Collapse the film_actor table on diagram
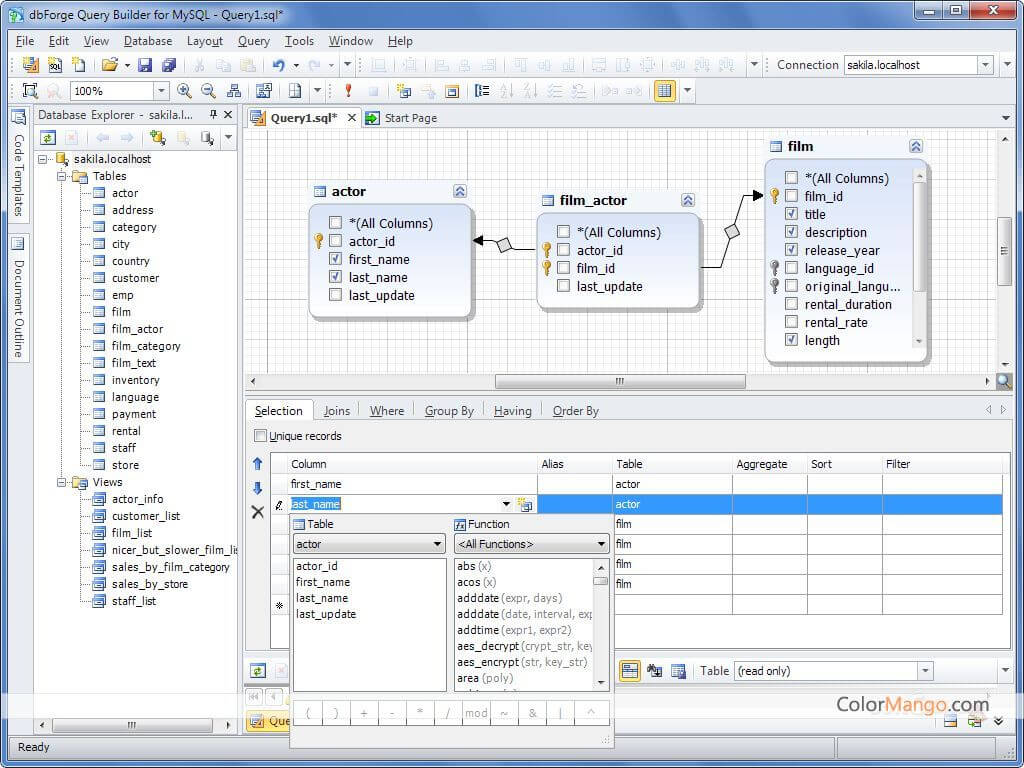Screen dimensions: 1024x768 (688, 200)
